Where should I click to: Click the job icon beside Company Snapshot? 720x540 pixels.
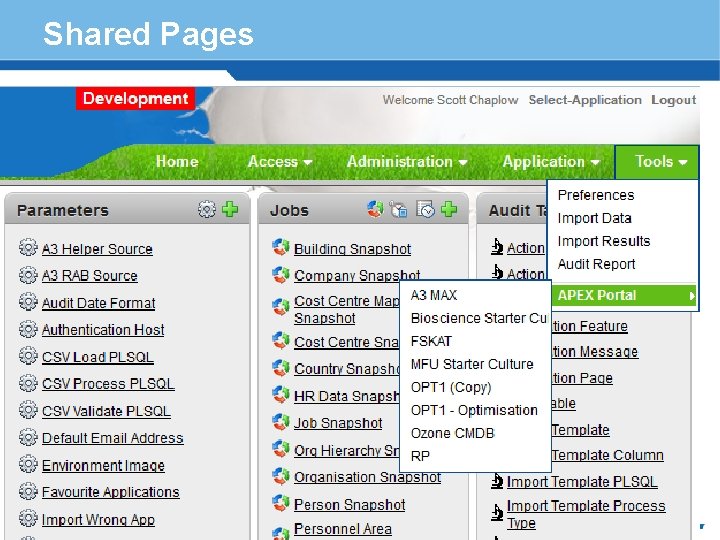281,275
